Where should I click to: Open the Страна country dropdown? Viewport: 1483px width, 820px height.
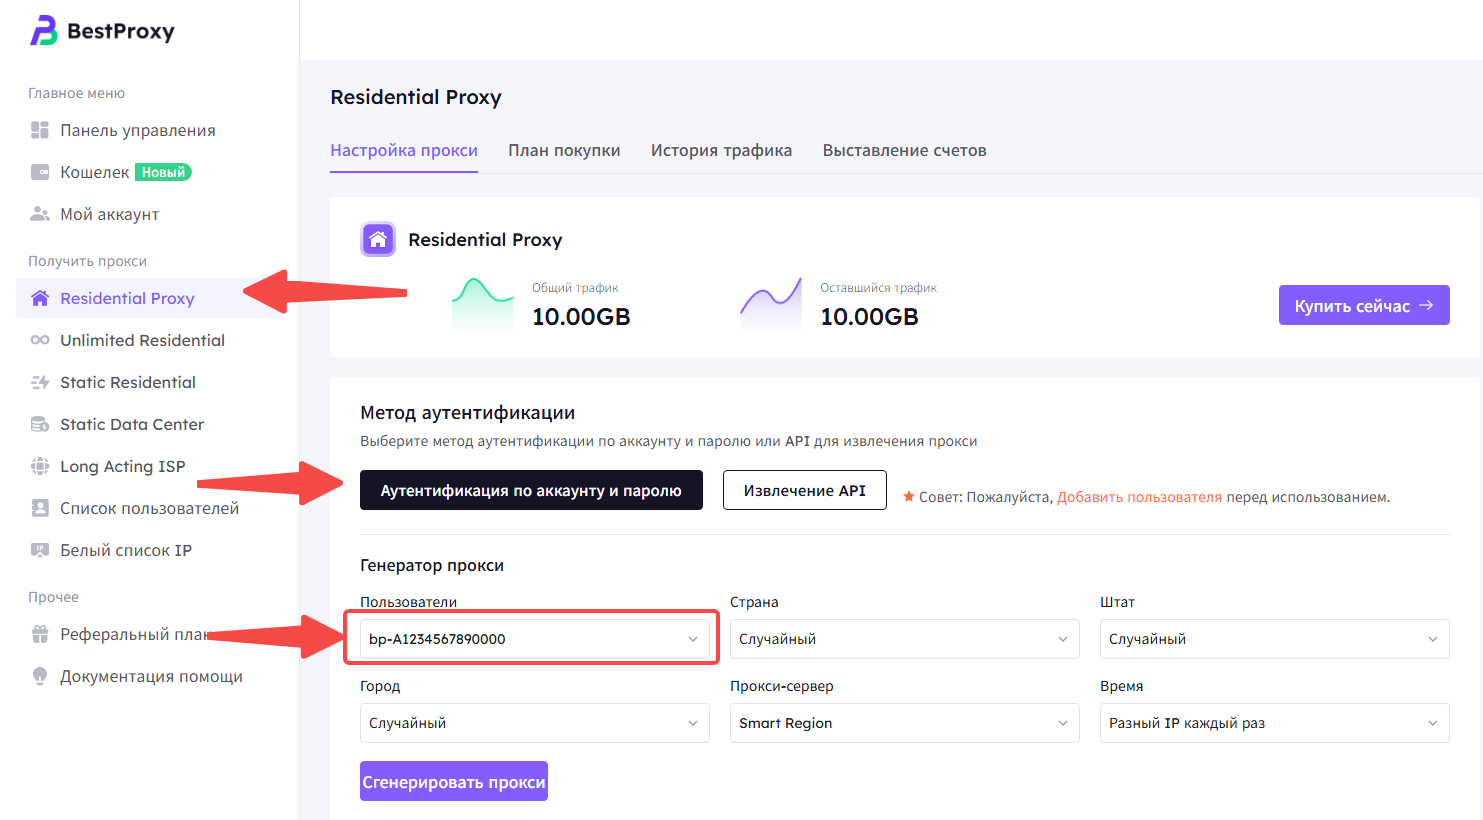click(x=904, y=639)
